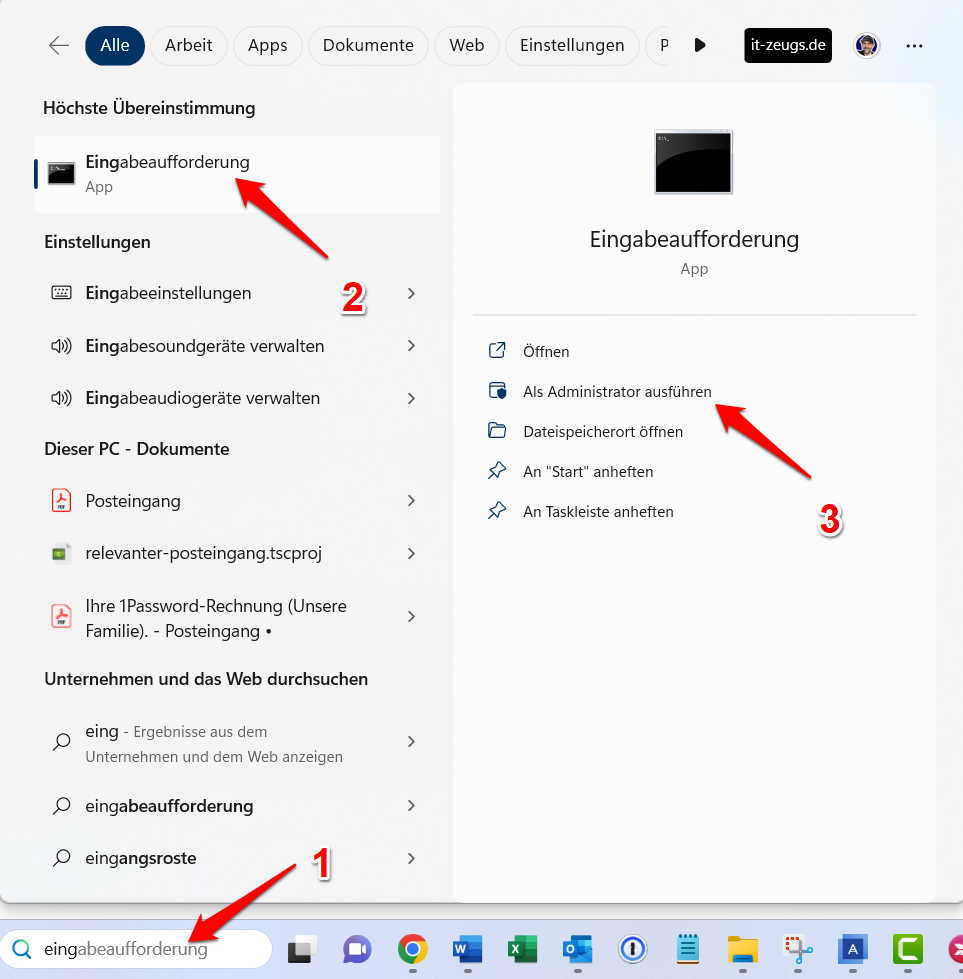Launch Outlook from the taskbar
Image resolution: width=963 pixels, height=979 pixels.
point(578,949)
